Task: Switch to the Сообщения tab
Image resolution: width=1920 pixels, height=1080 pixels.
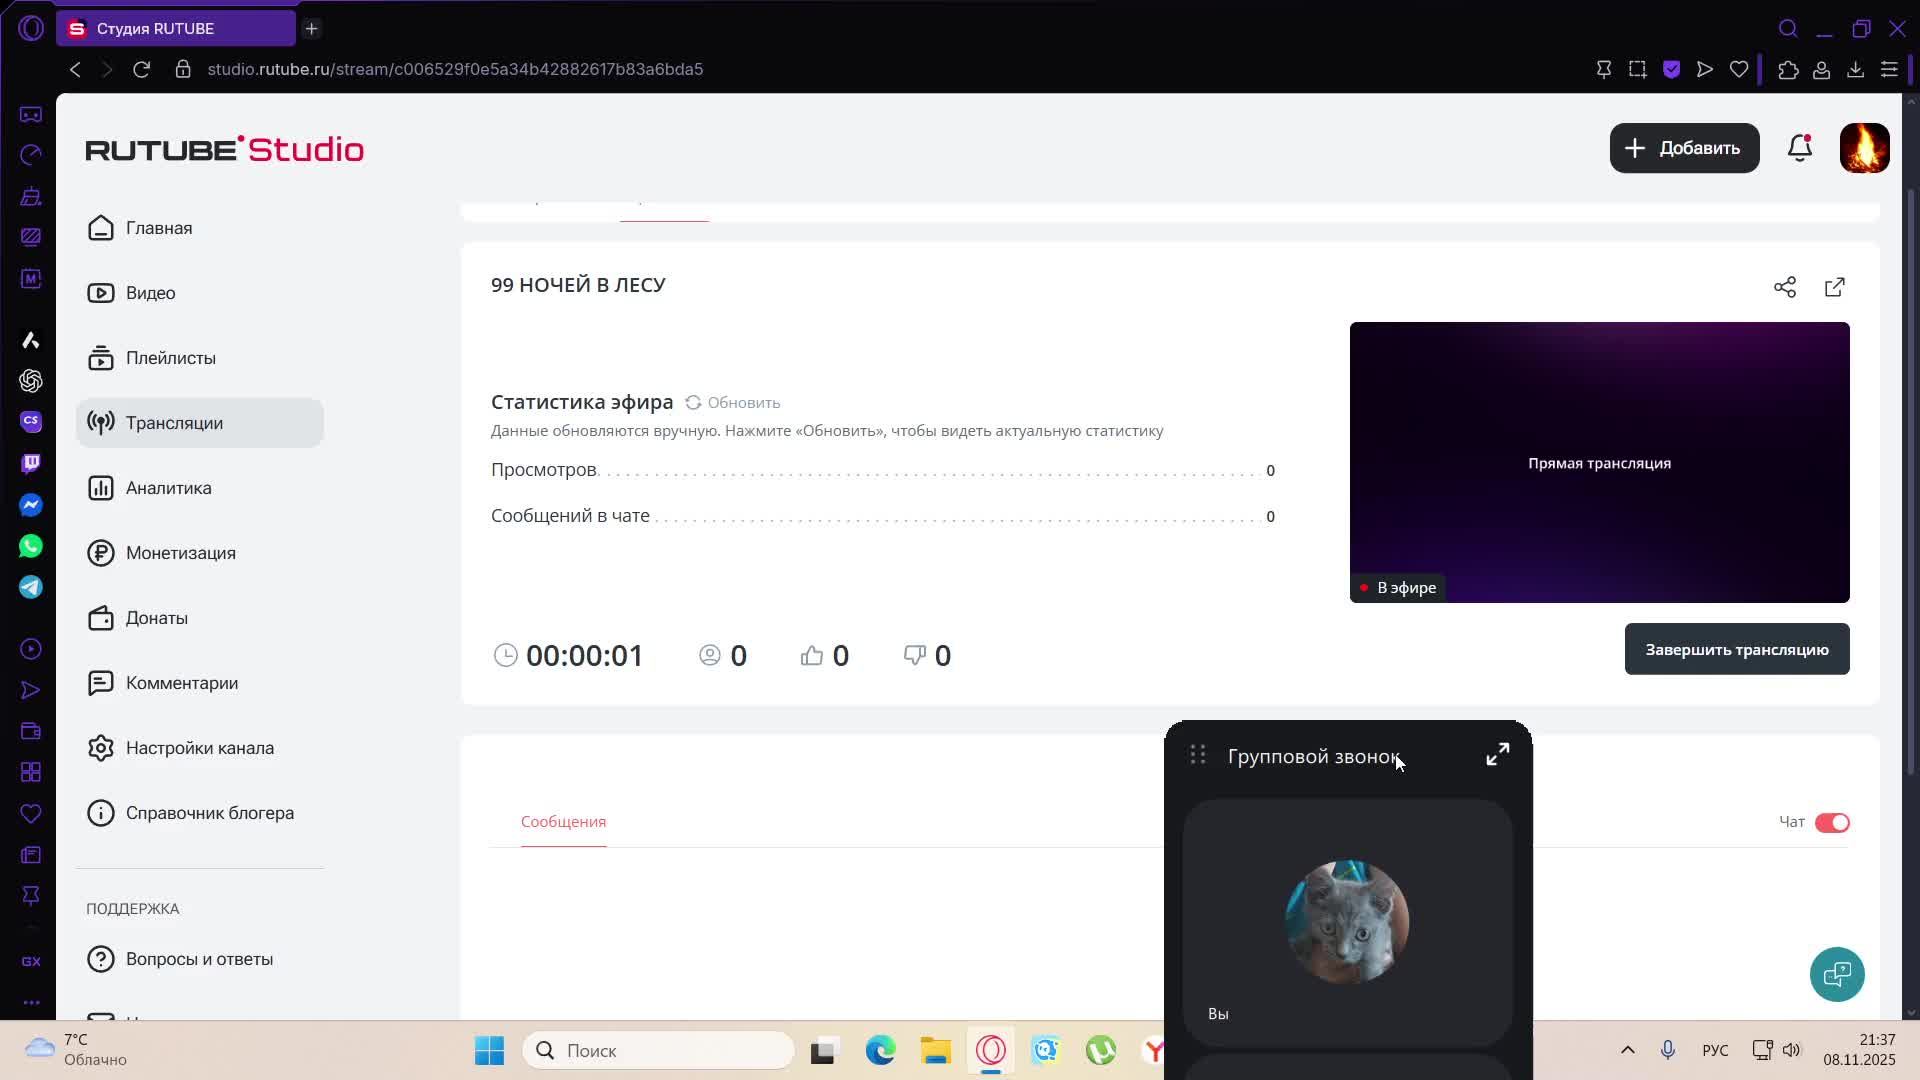Action: click(563, 821)
